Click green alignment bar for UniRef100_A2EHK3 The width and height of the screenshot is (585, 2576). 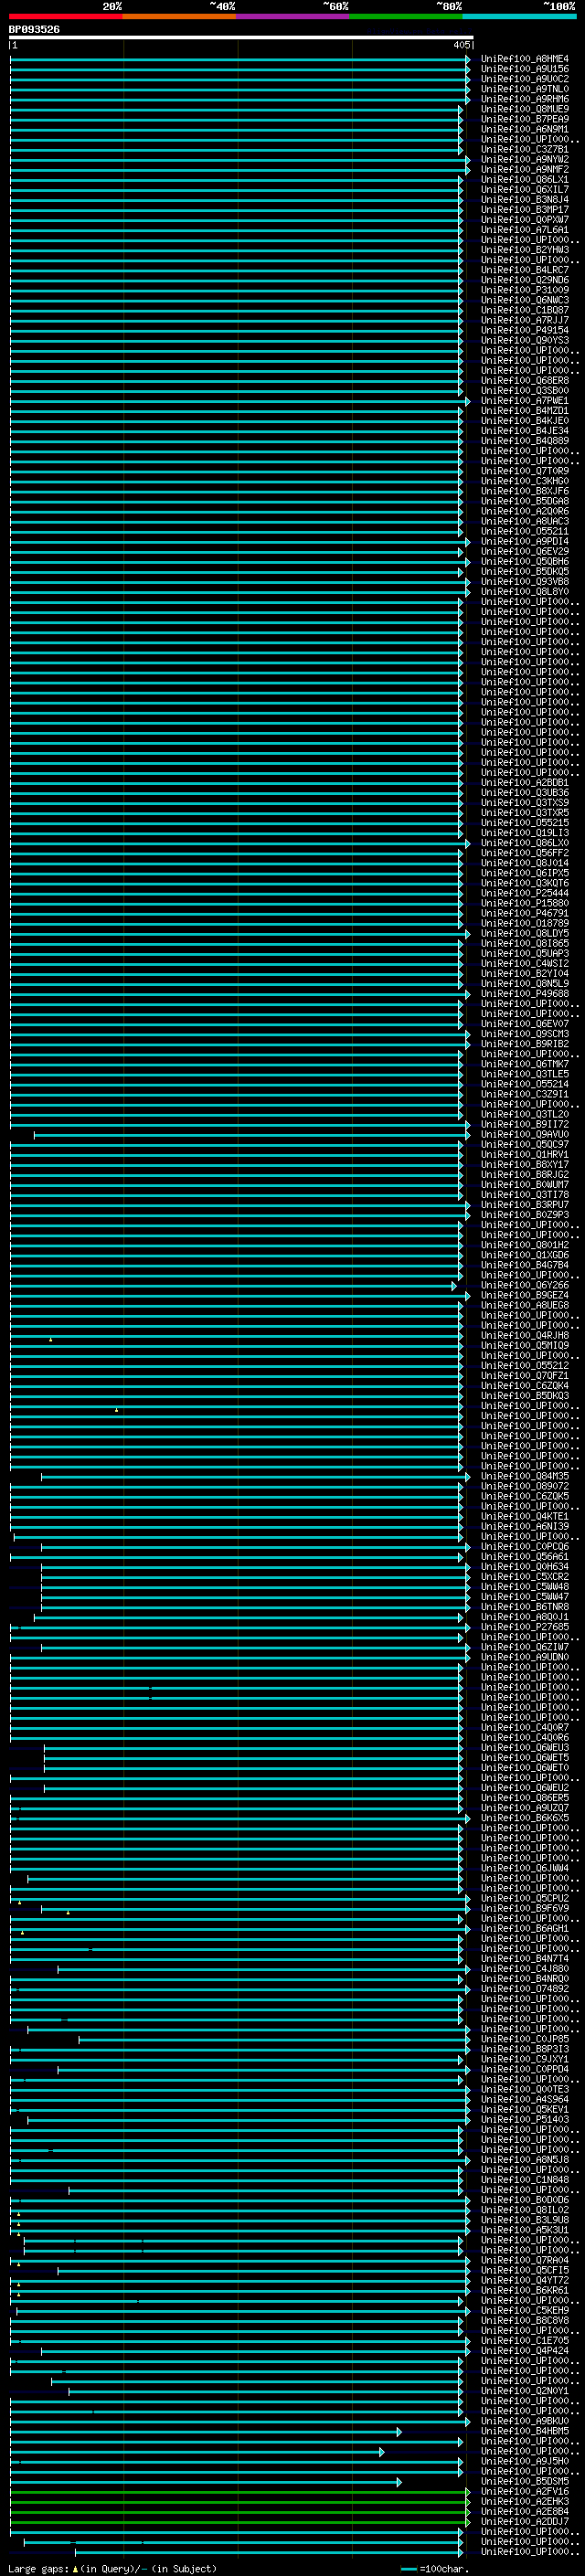[x=240, y=2501]
